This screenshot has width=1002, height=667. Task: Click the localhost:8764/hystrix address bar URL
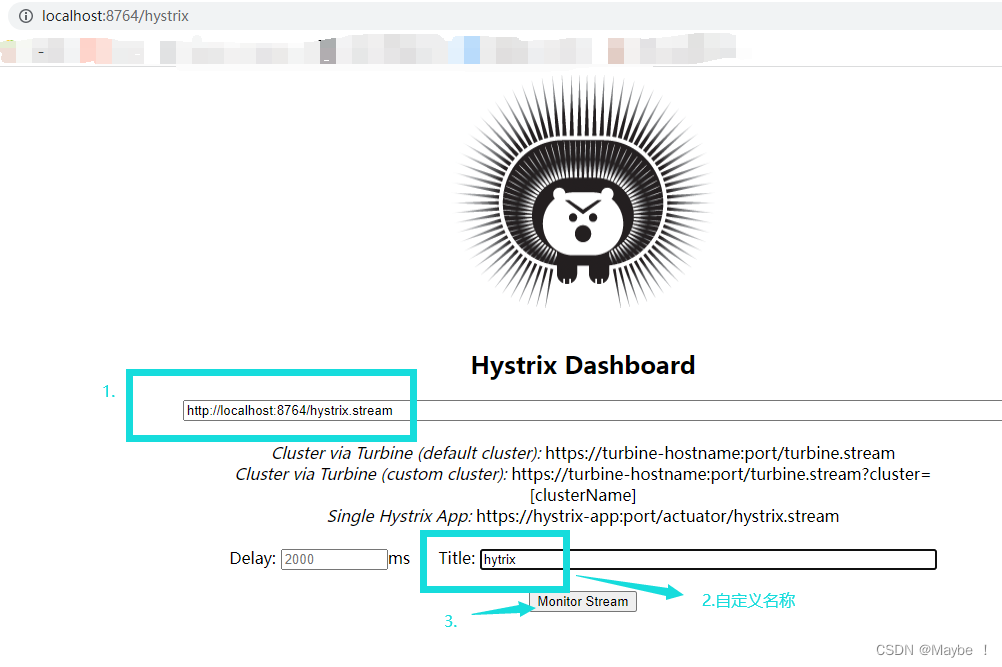coord(115,16)
